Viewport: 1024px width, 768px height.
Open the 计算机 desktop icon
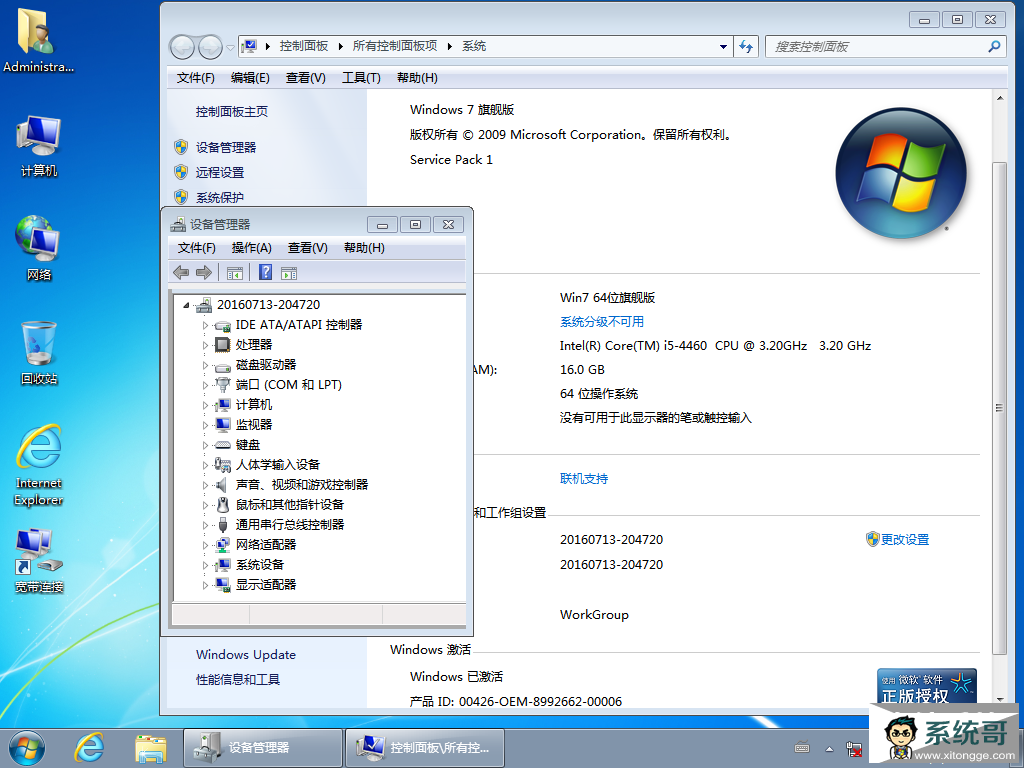[x=39, y=146]
